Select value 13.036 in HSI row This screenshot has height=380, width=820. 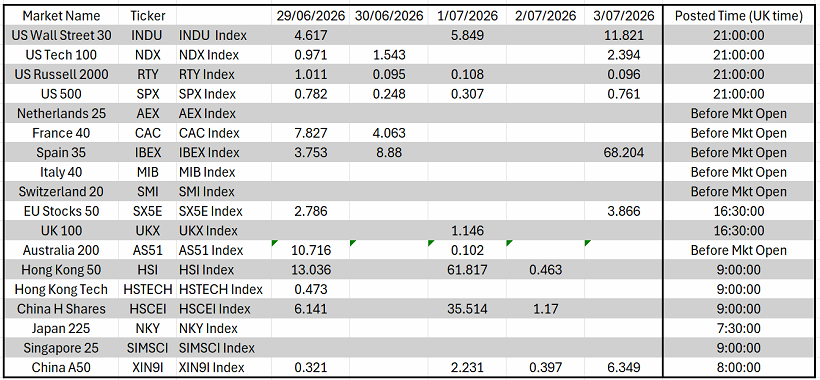coord(311,270)
